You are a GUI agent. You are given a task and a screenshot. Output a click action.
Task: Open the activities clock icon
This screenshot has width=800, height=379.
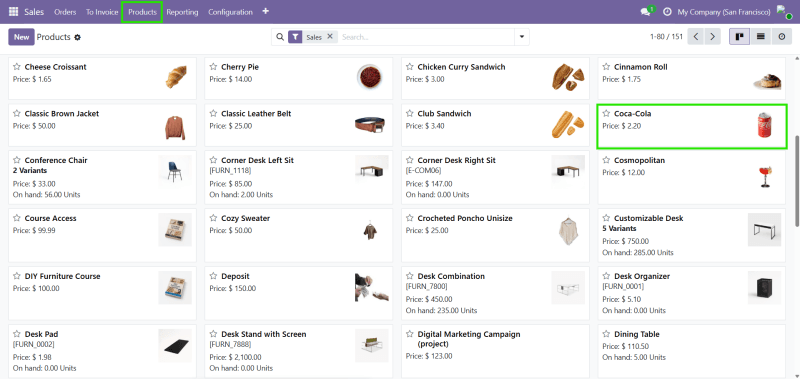[x=667, y=12]
